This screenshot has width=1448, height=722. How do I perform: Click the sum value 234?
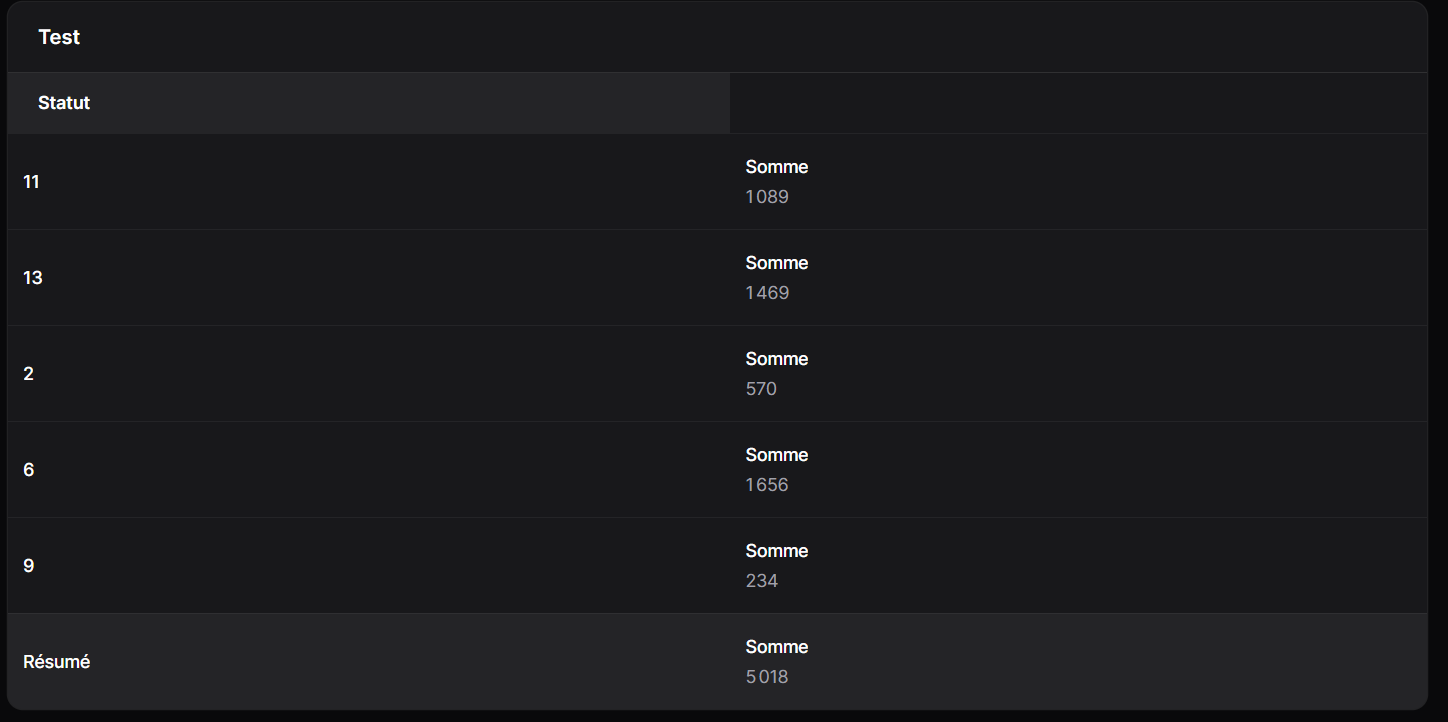pos(762,581)
